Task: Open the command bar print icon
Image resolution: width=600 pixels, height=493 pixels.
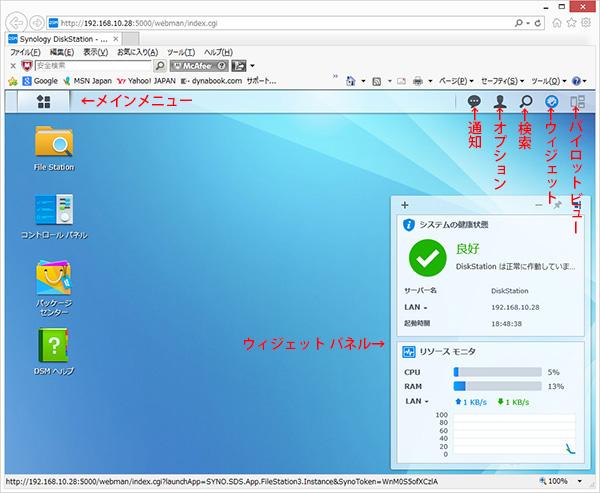Action: 418,81
